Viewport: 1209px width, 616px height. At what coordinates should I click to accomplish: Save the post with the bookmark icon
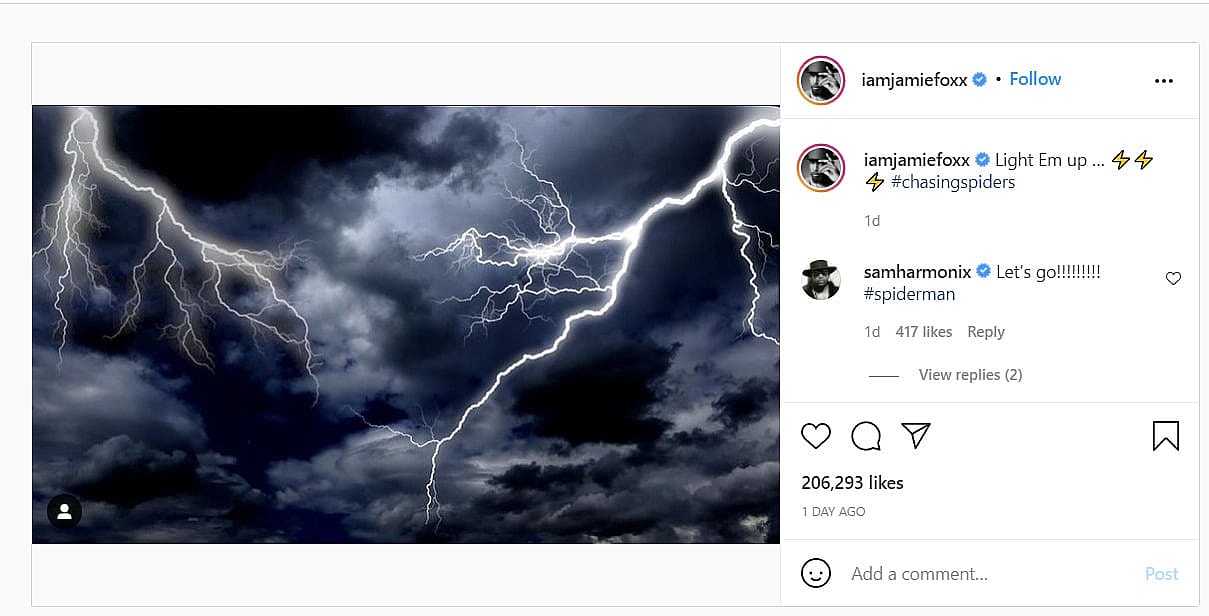1165,436
